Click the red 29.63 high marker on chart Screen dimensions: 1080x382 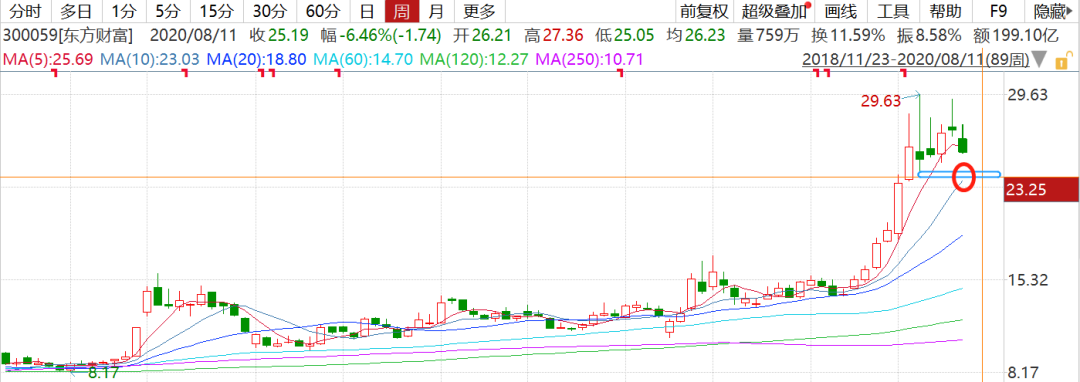pyautogui.click(x=881, y=101)
